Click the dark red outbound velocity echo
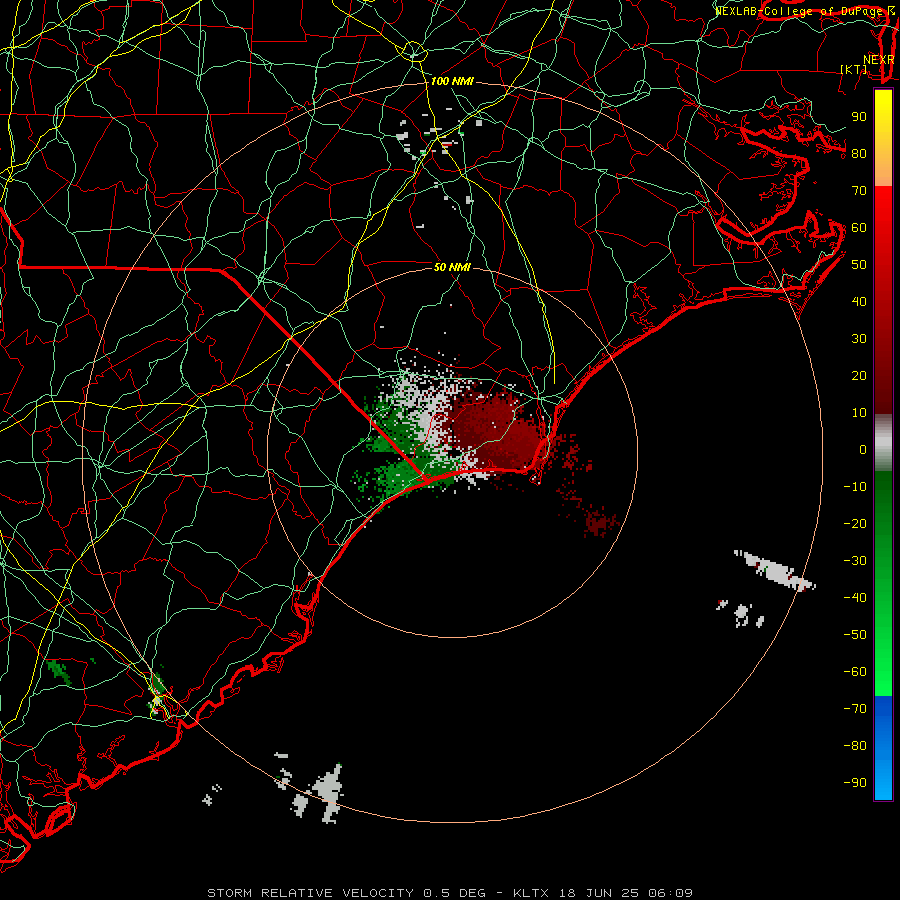Viewport: 900px width, 900px height. point(499,430)
